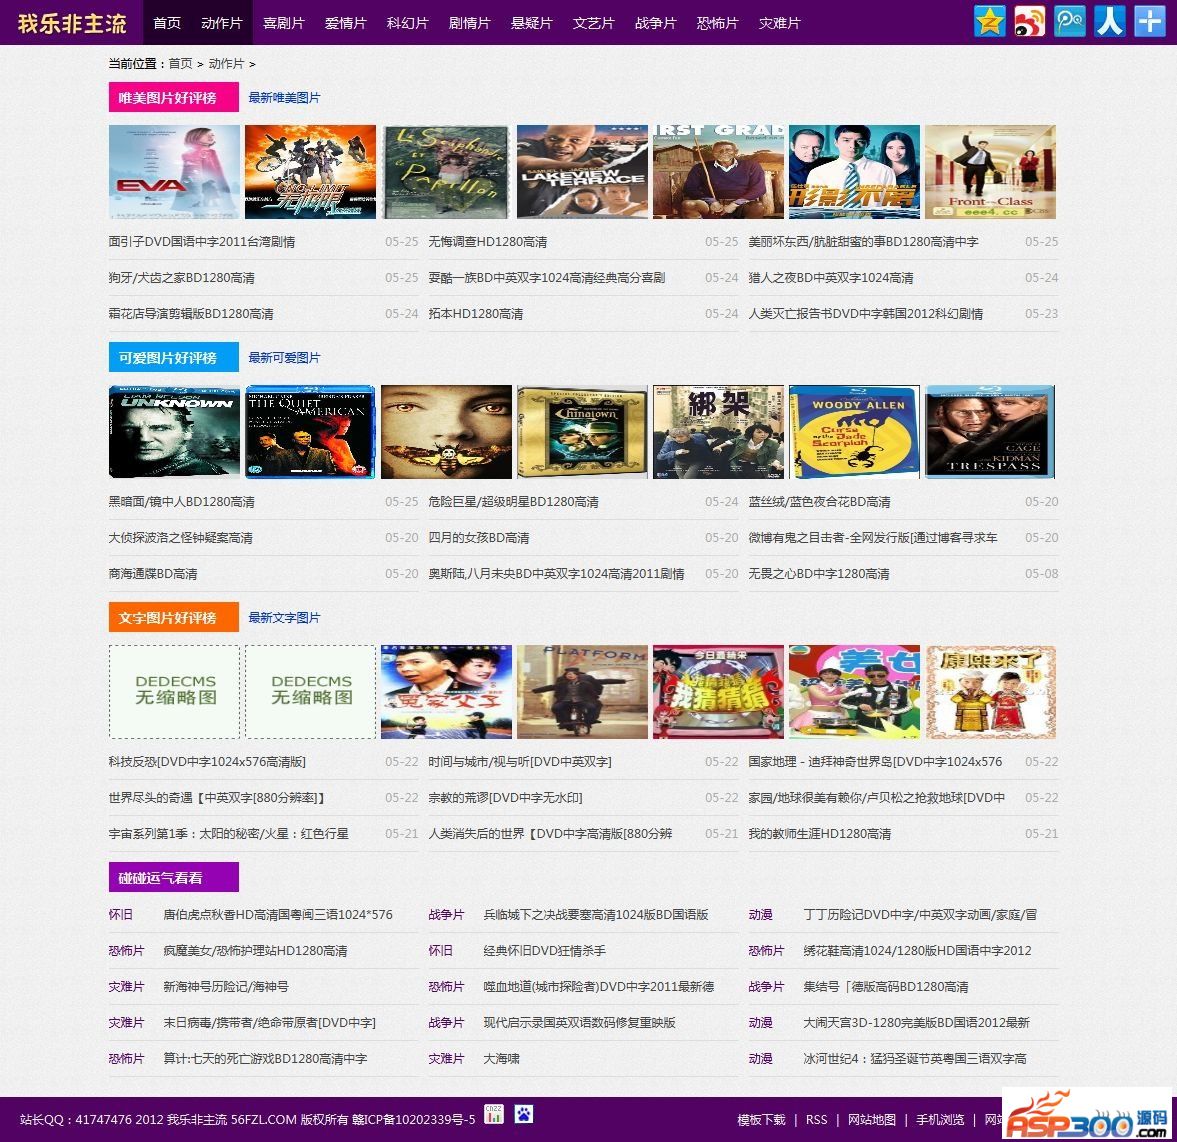
Task: Open the 首页 navigation tab
Action: [167, 23]
